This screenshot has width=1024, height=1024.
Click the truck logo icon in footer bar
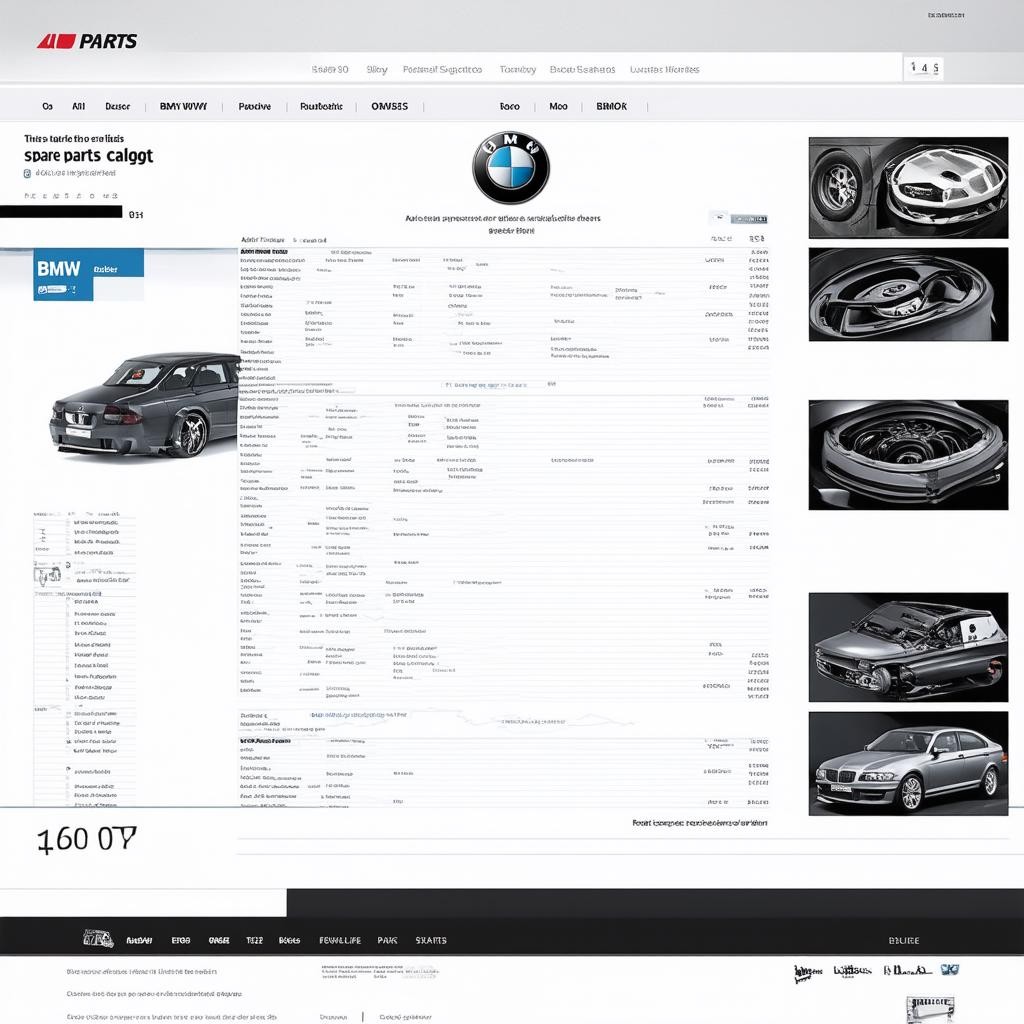coord(98,939)
